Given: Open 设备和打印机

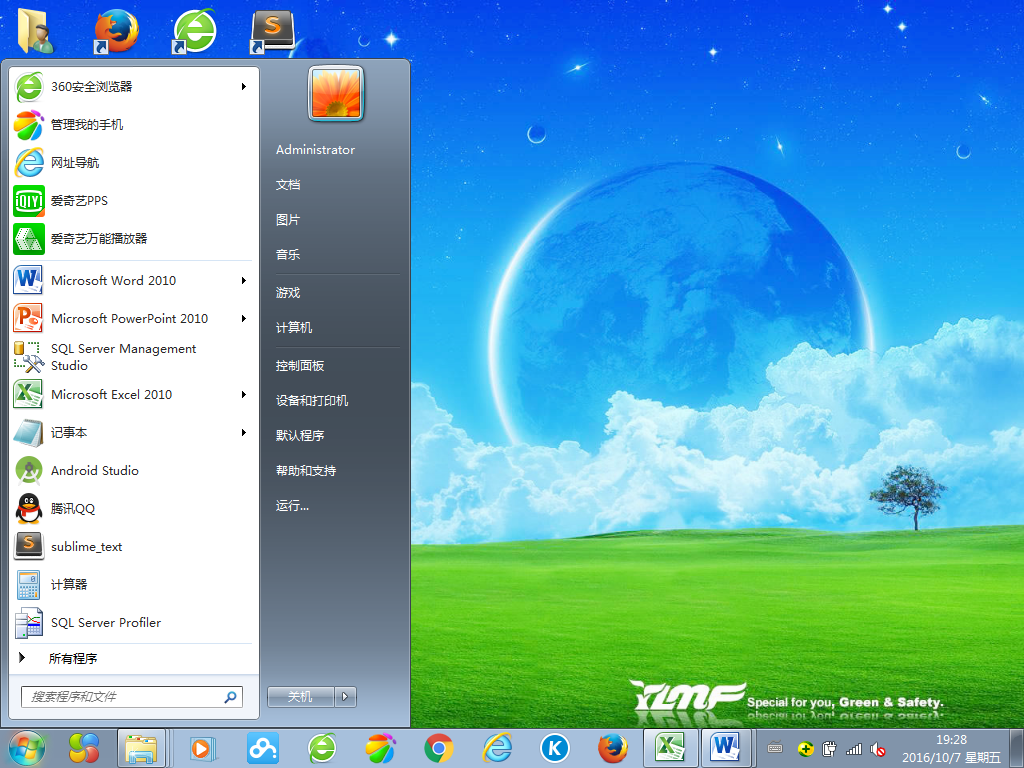Looking at the screenshot, I should tap(312, 400).
